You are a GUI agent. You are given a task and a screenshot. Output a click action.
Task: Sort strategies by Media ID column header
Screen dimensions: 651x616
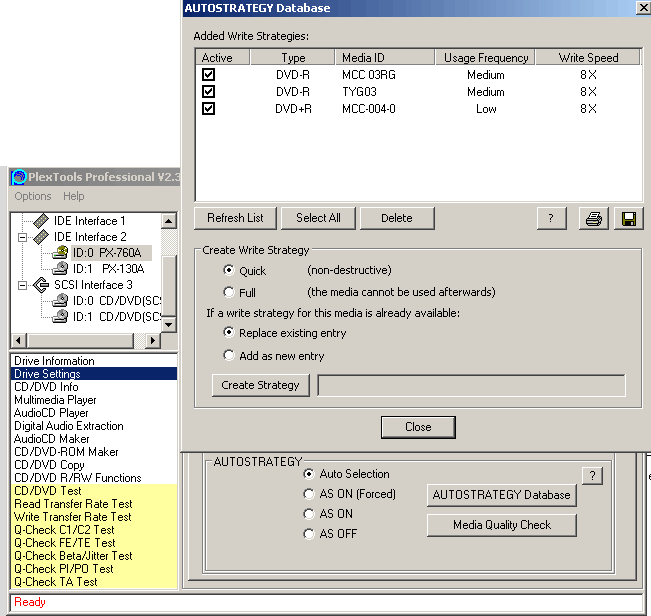363,58
